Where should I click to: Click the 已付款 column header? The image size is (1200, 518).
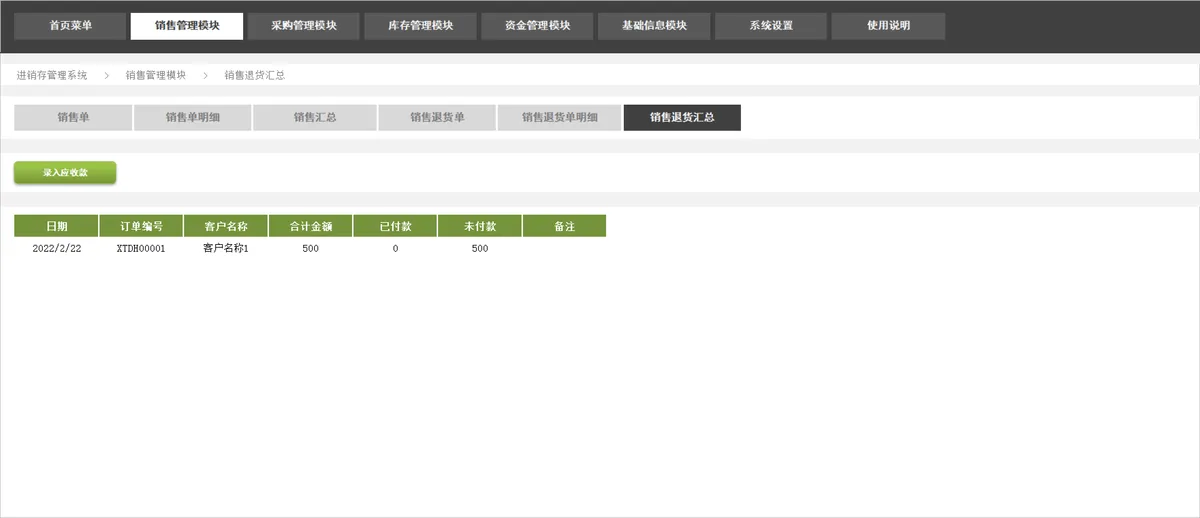pyautogui.click(x=395, y=226)
